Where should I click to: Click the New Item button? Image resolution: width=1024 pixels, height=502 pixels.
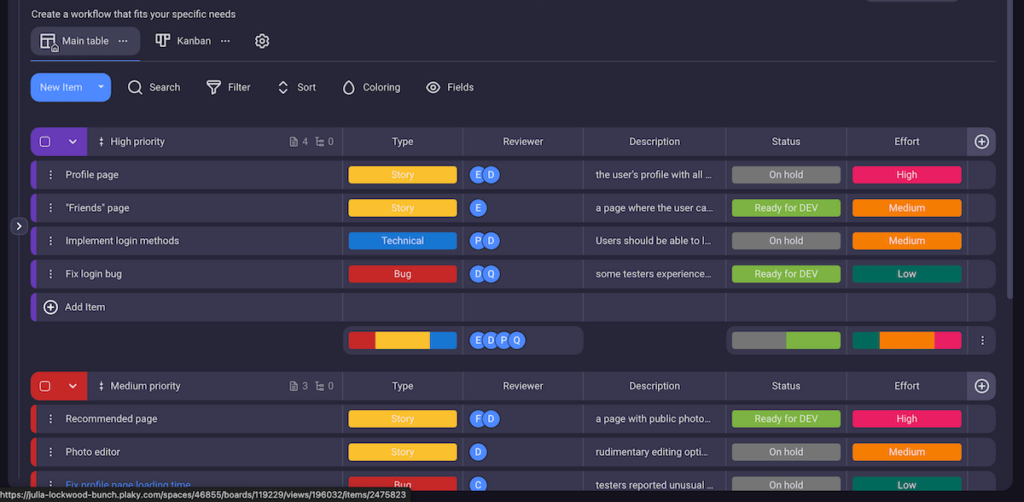point(61,87)
